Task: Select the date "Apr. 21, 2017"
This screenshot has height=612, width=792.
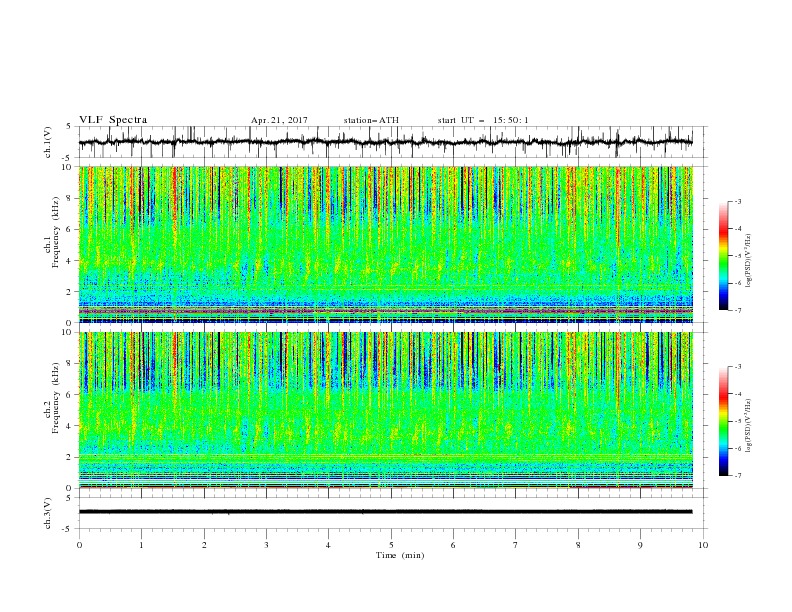Action: 279,120
